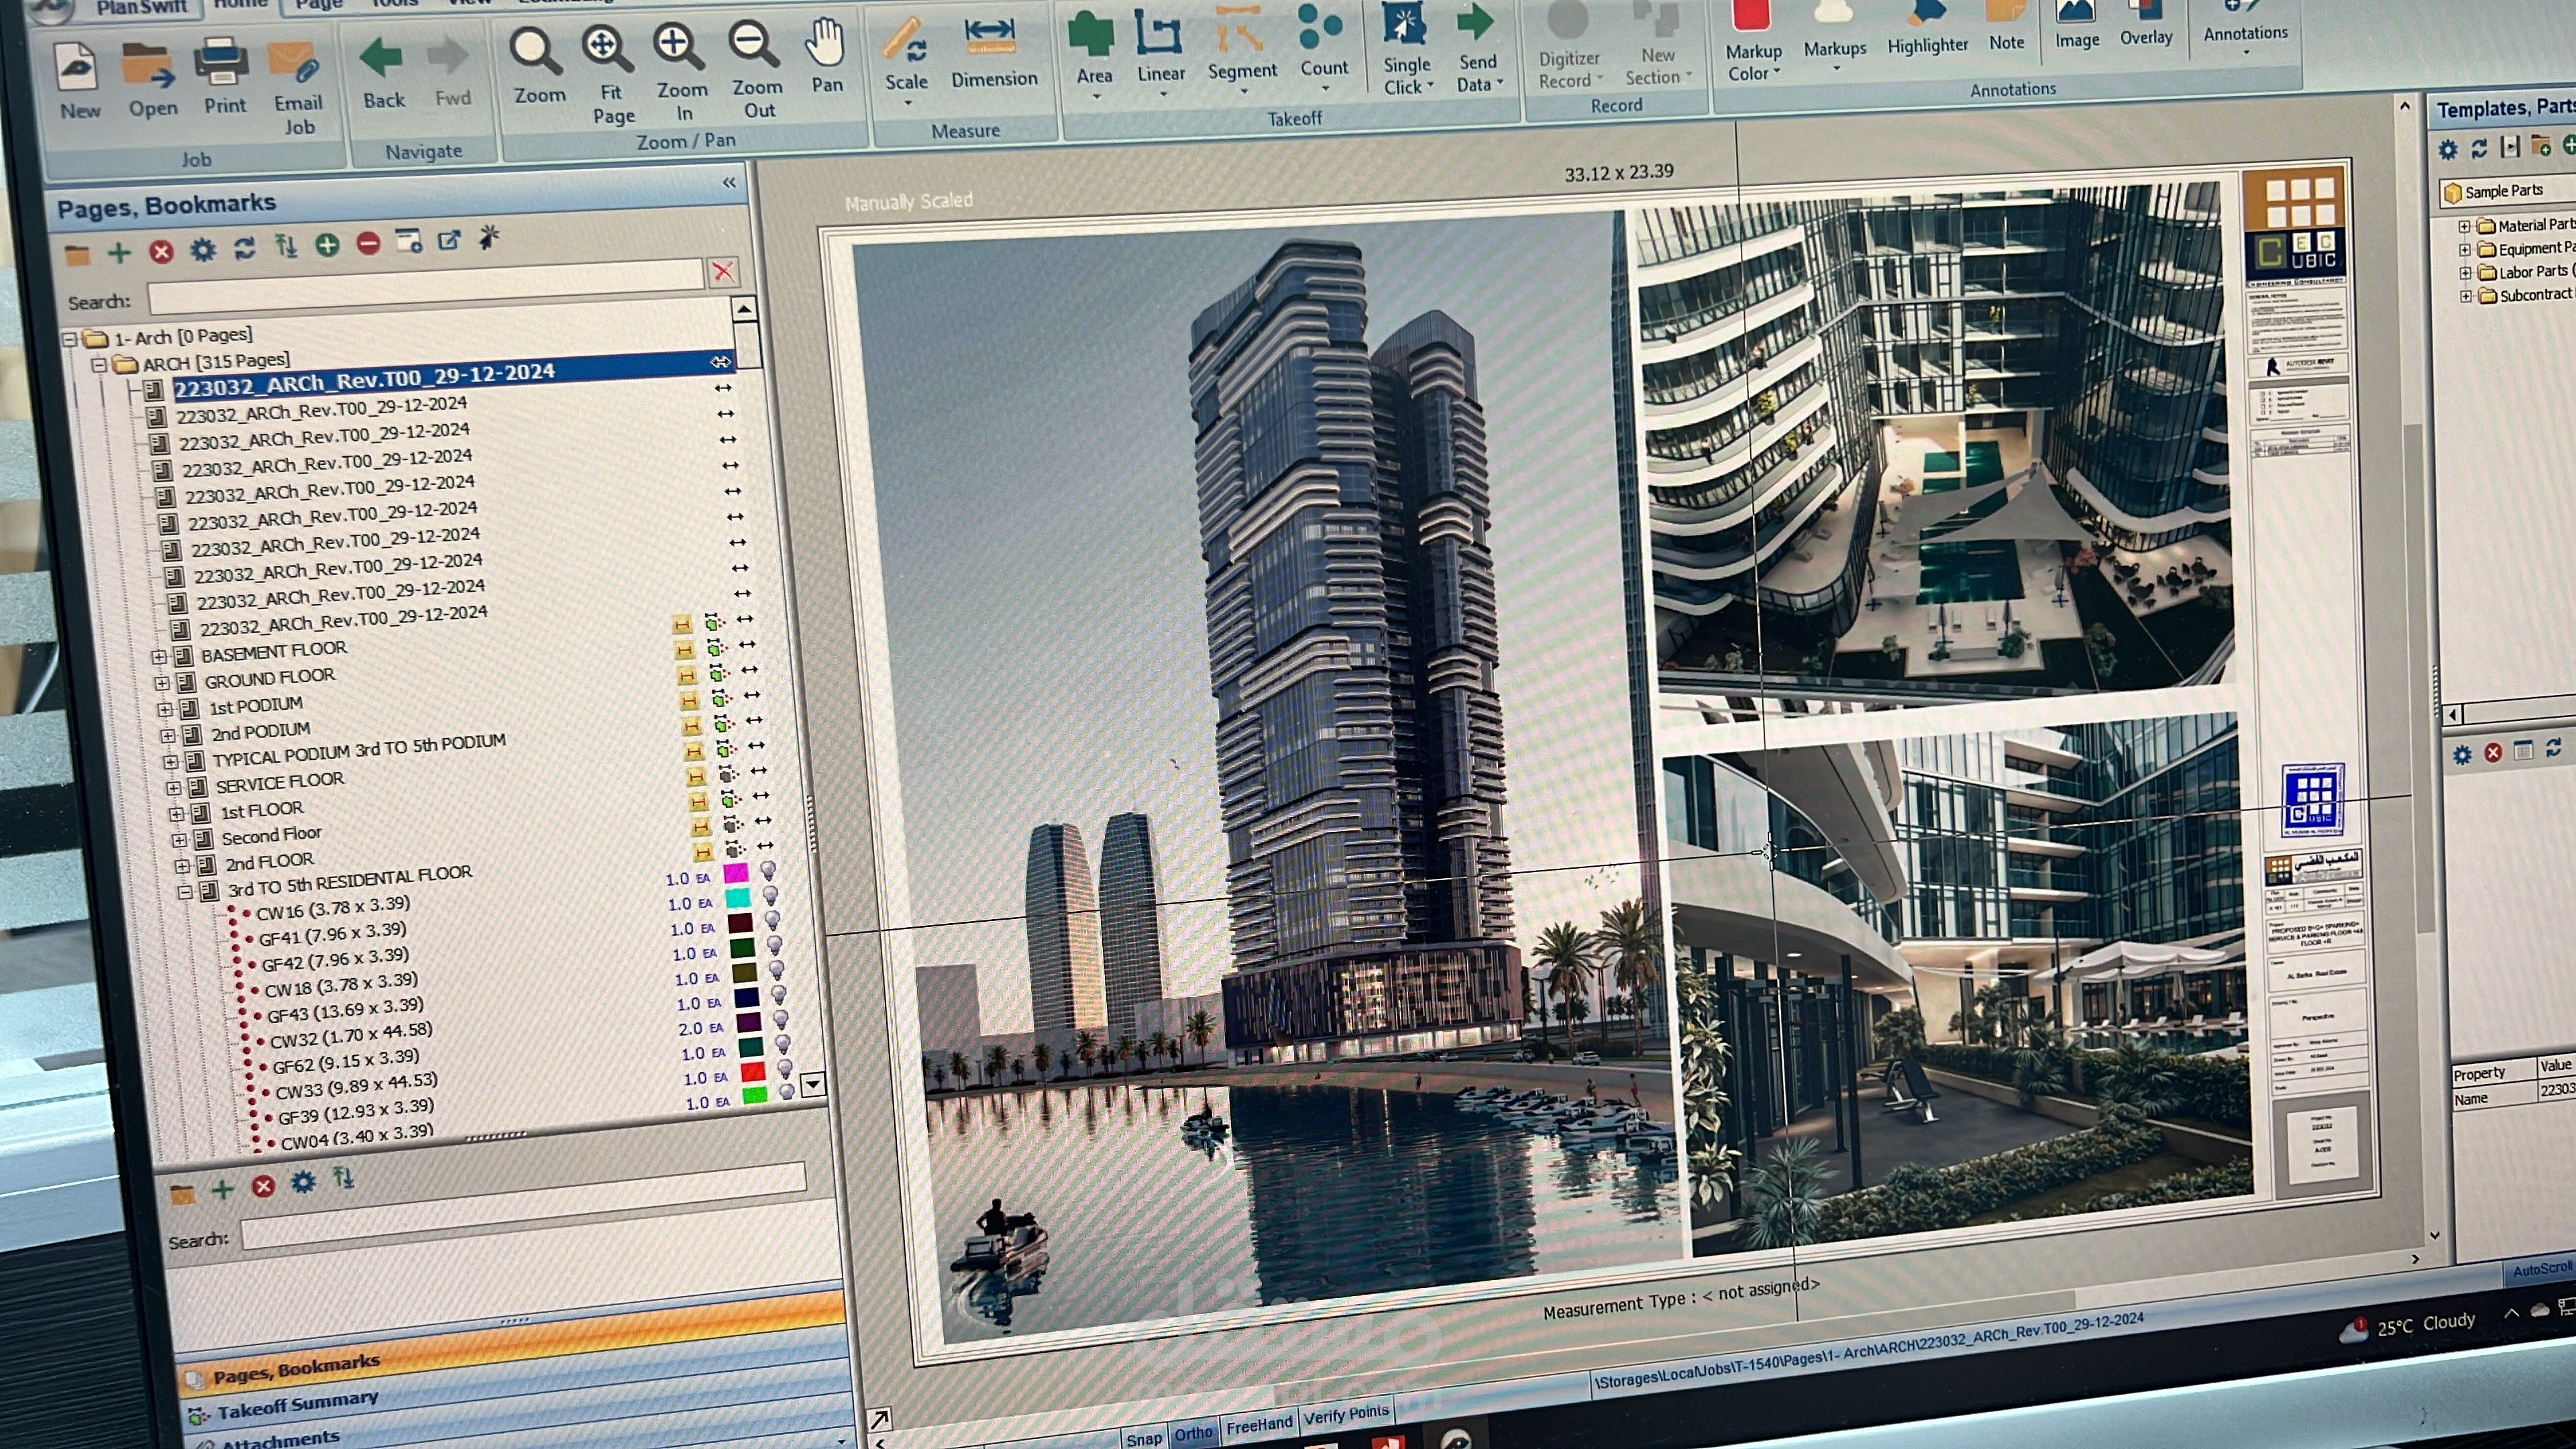Switch to the Takeoff Summary tab
The image size is (2576, 1449).
click(297, 1404)
